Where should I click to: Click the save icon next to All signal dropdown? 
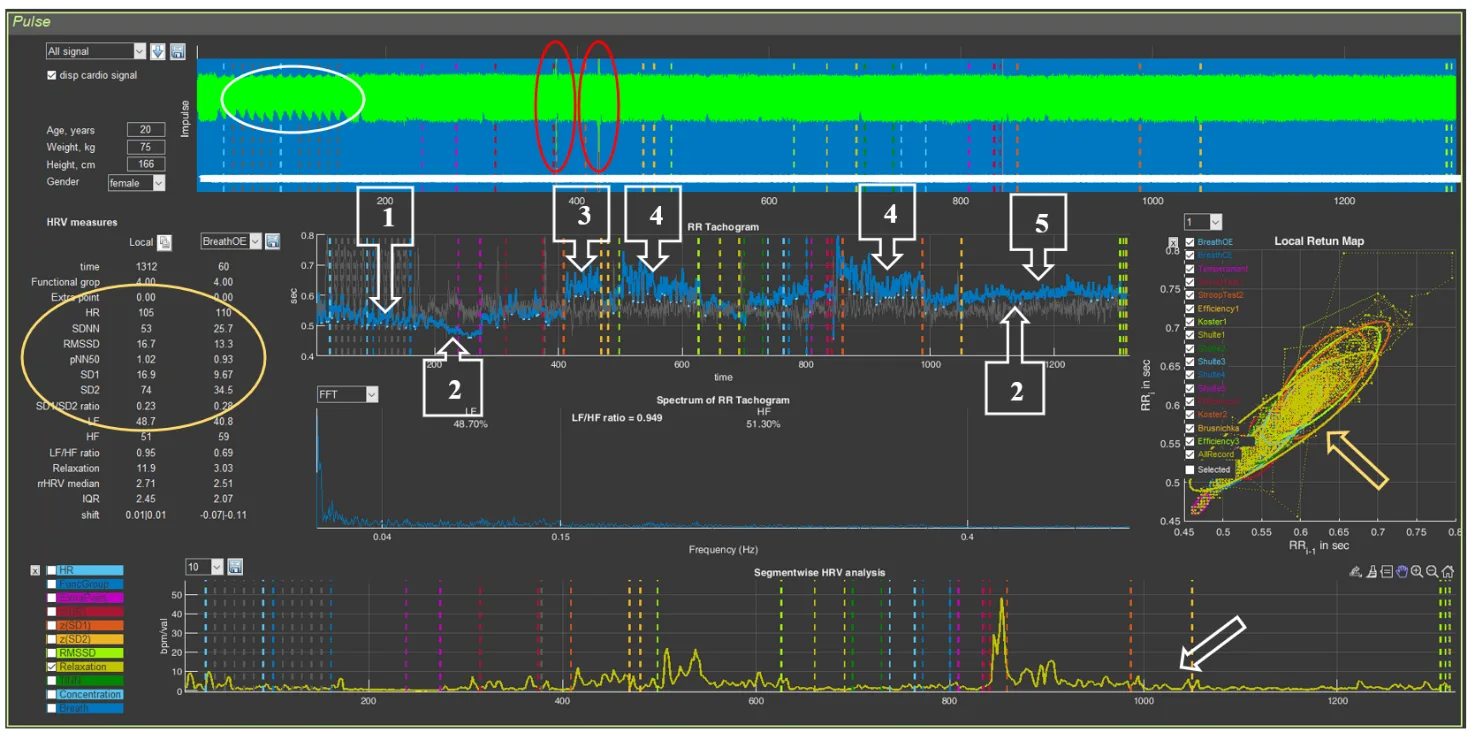[177, 51]
